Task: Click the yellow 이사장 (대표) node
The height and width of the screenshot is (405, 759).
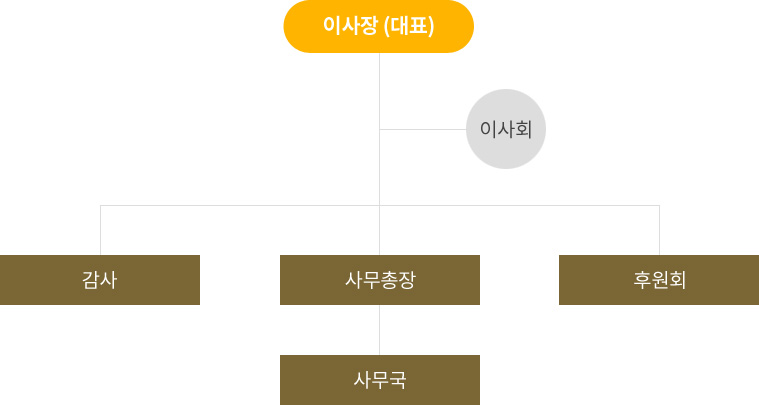Action: (x=379, y=26)
